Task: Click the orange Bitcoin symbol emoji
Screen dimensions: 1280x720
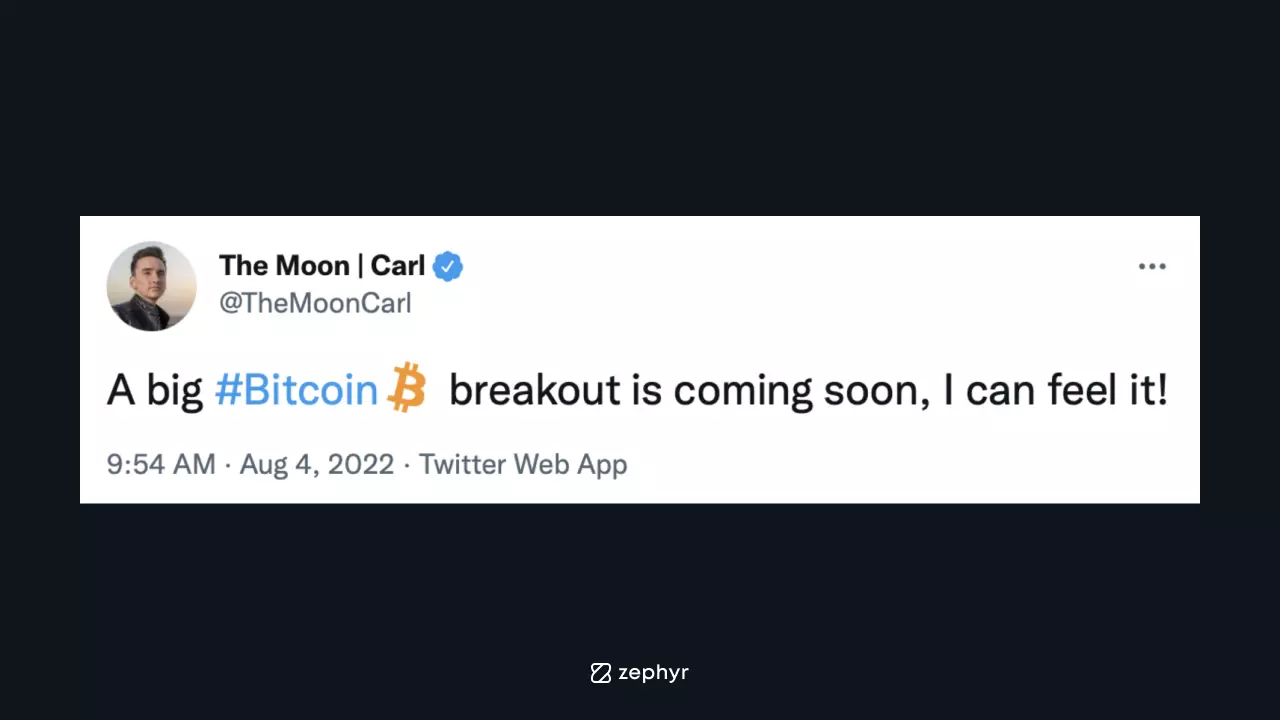Action: 406,388
